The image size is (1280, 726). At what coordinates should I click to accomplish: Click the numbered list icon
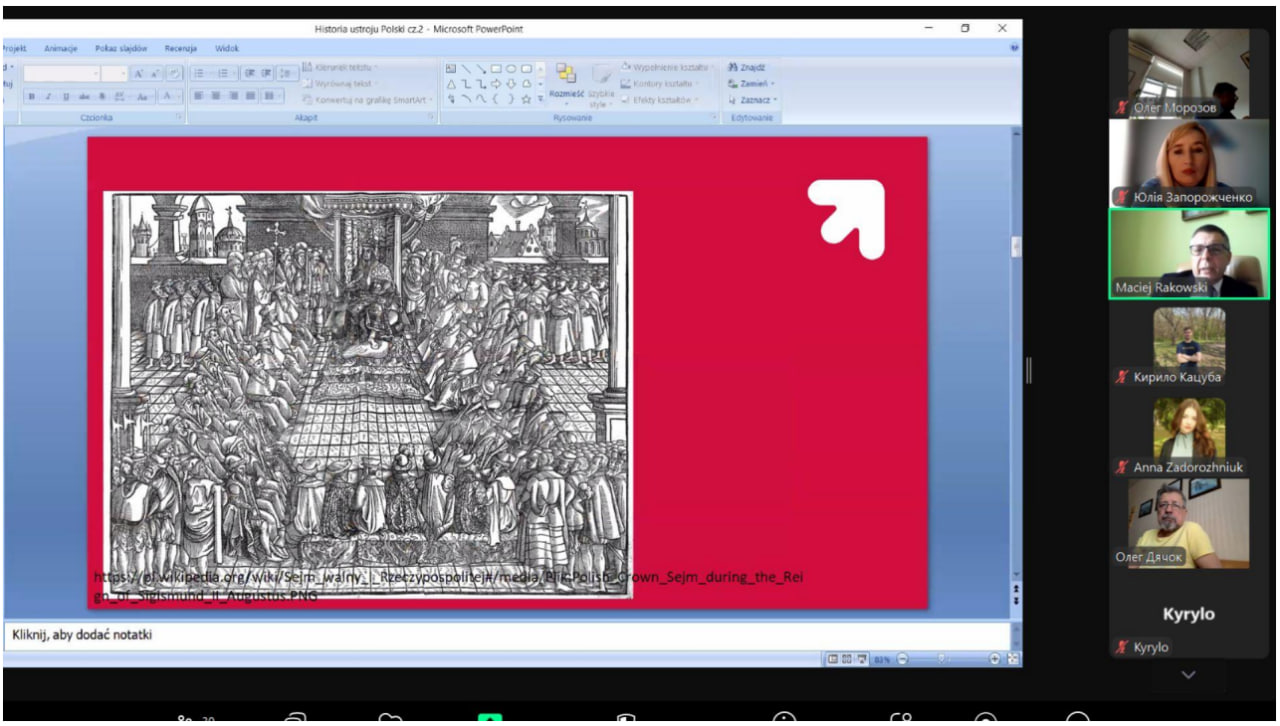223,74
